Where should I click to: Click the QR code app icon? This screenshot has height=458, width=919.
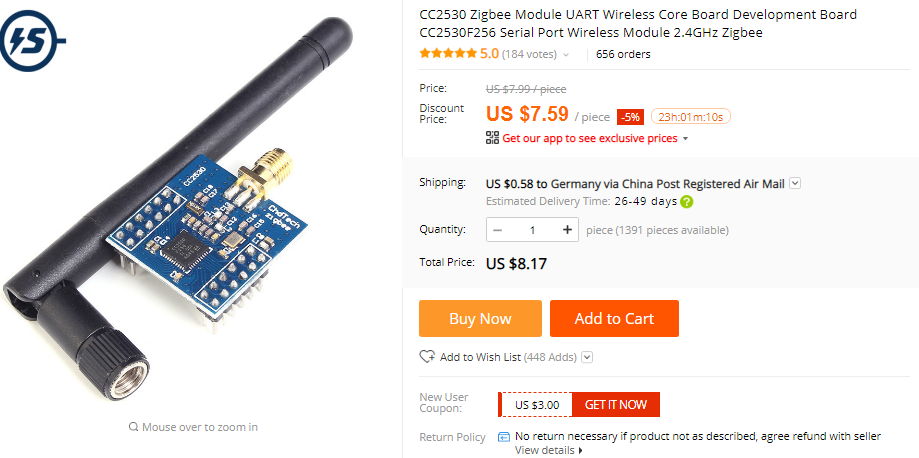[492, 138]
